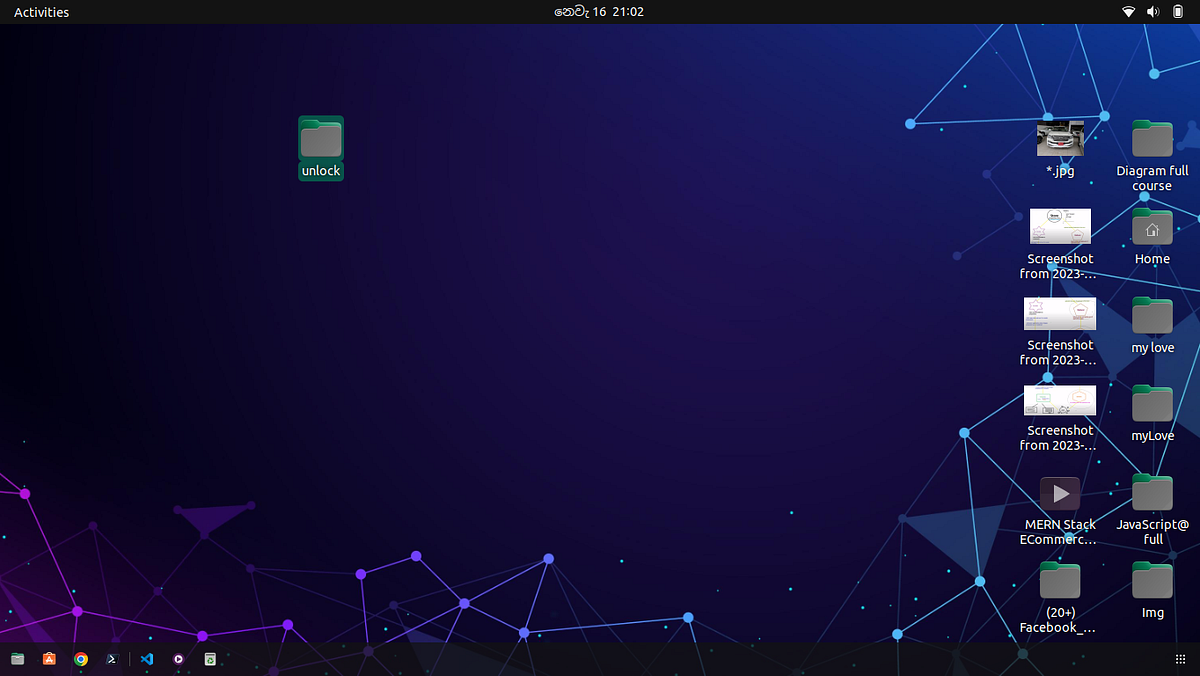Open the clock and calendar menu
The image size is (1200, 676).
(x=599, y=12)
